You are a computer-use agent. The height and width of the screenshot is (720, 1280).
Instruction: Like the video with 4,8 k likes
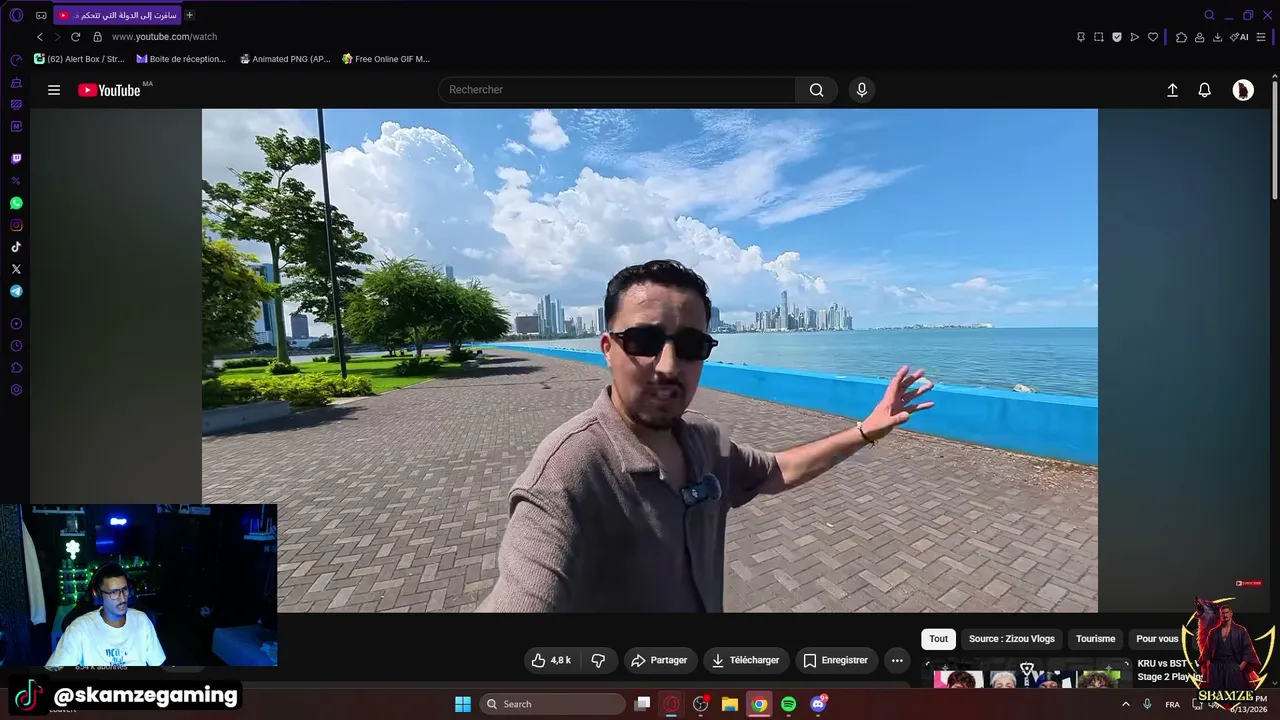coord(551,660)
